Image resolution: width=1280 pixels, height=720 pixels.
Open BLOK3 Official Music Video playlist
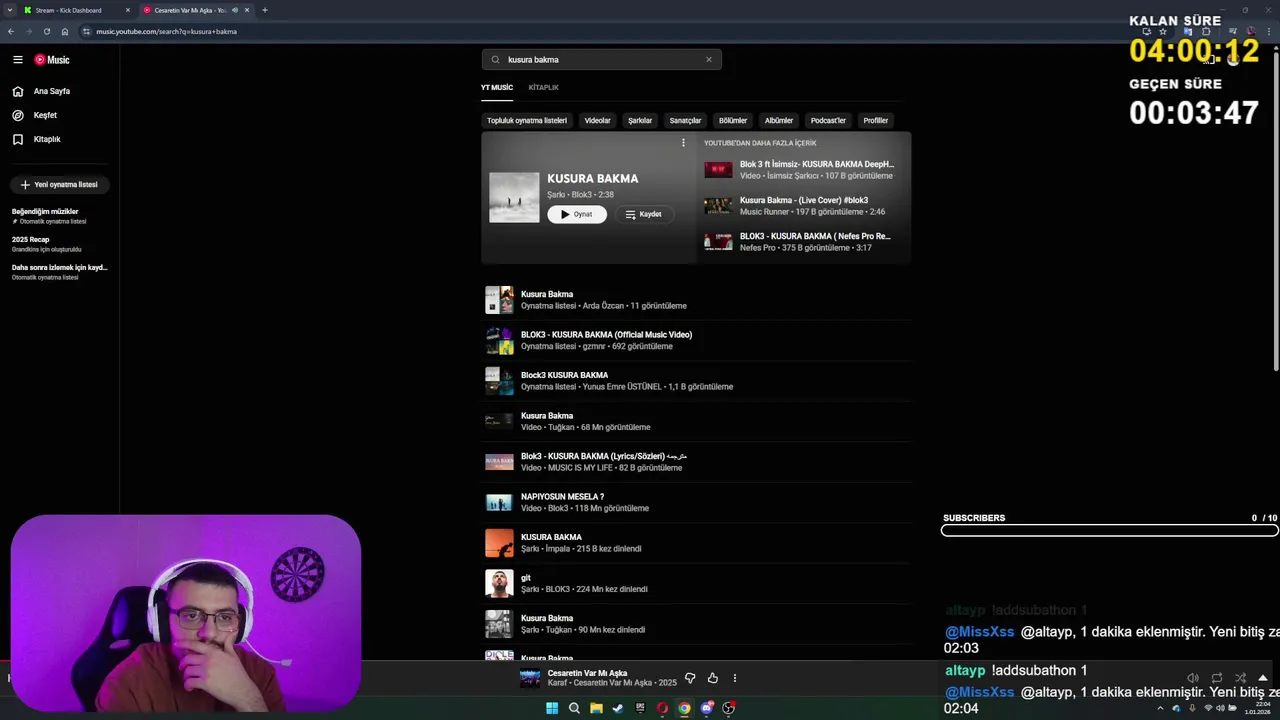(697, 340)
